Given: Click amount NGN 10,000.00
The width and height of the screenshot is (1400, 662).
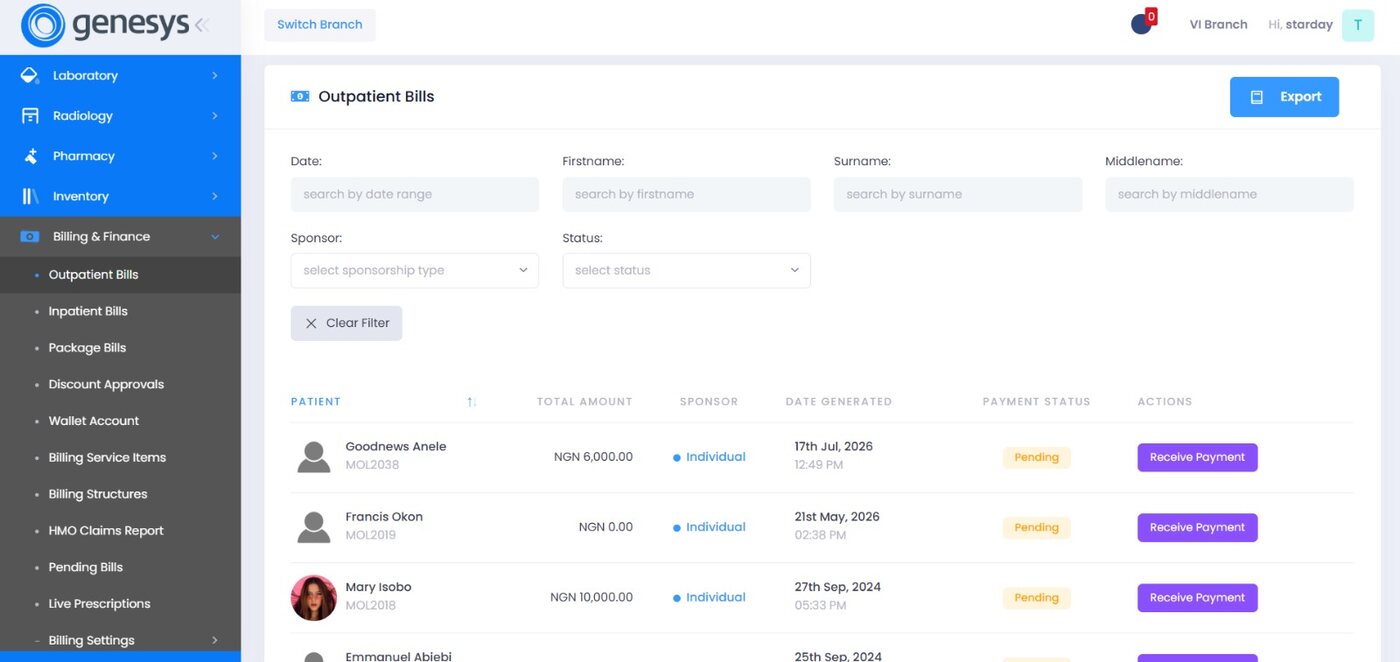Looking at the screenshot, I should click(x=591, y=597).
